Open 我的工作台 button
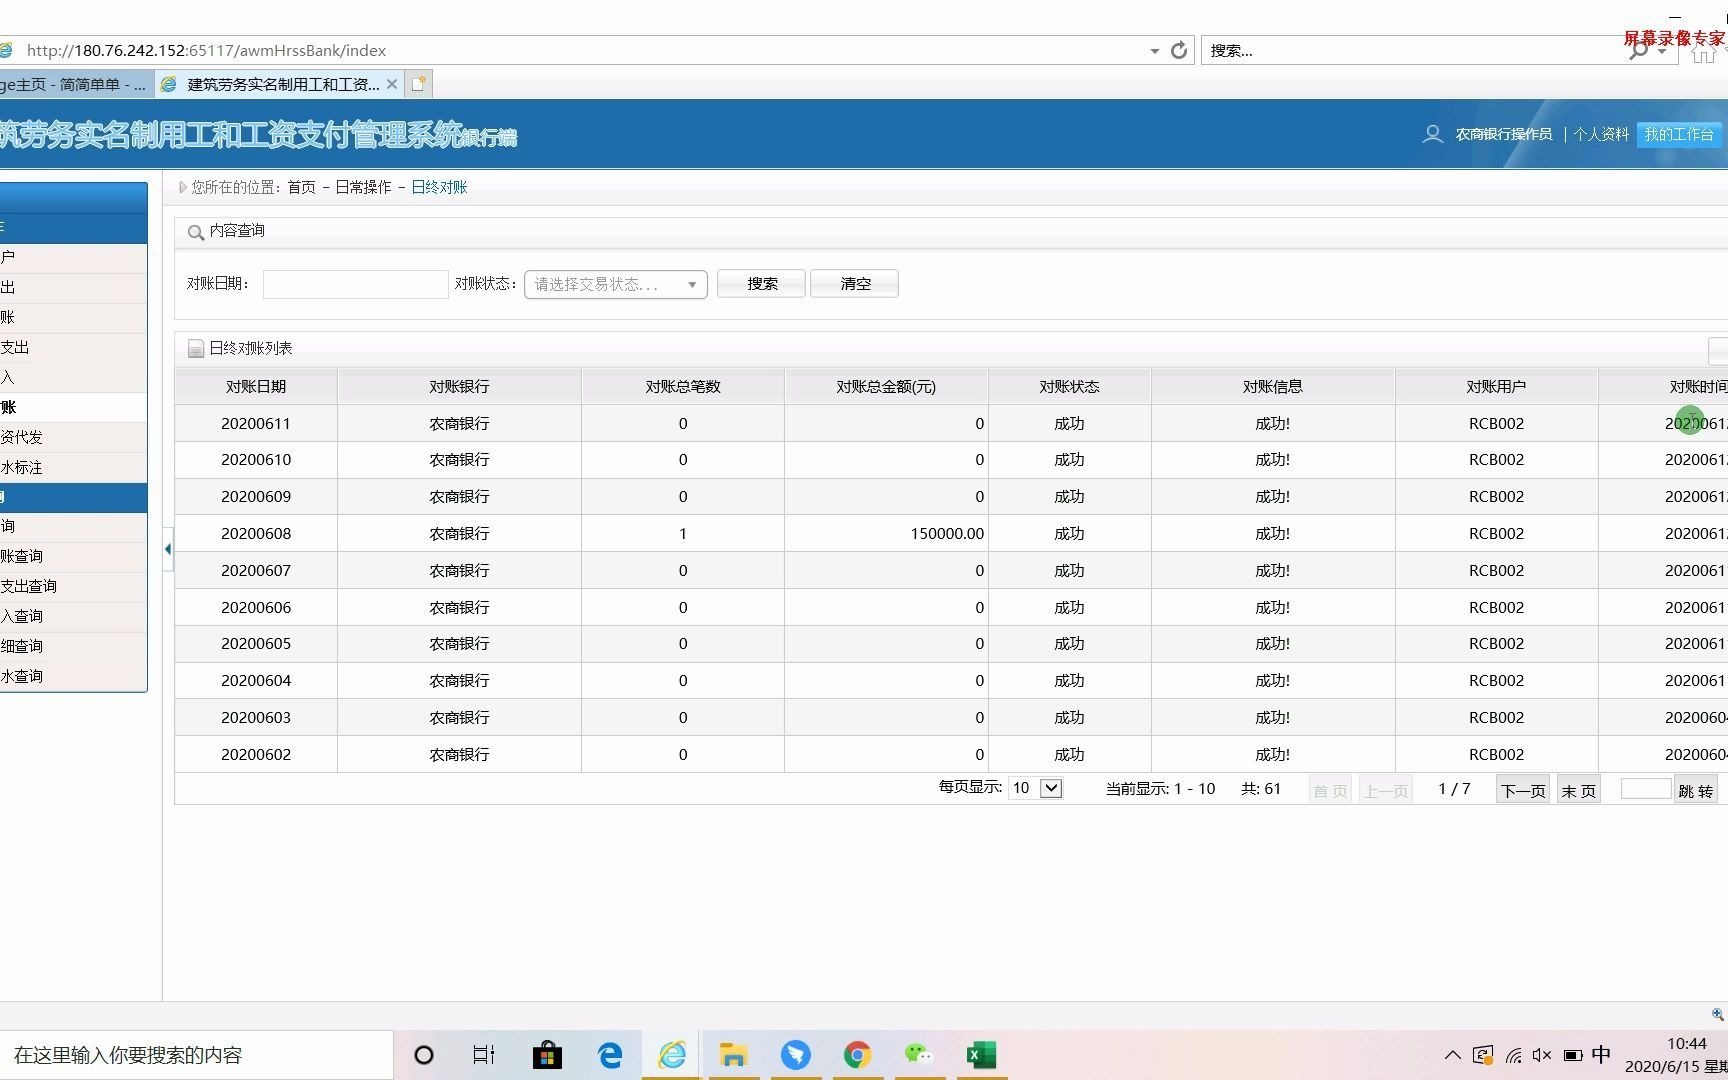Viewport: 1728px width, 1080px height. pos(1679,134)
